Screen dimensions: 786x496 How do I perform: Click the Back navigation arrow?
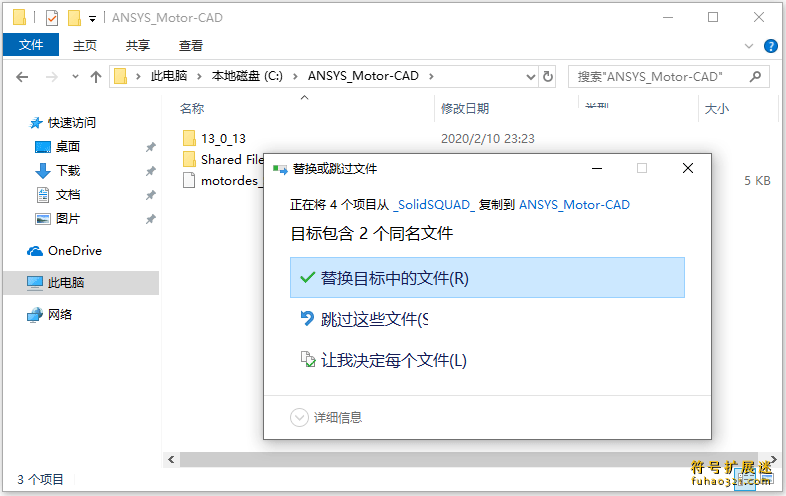click(22, 77)
